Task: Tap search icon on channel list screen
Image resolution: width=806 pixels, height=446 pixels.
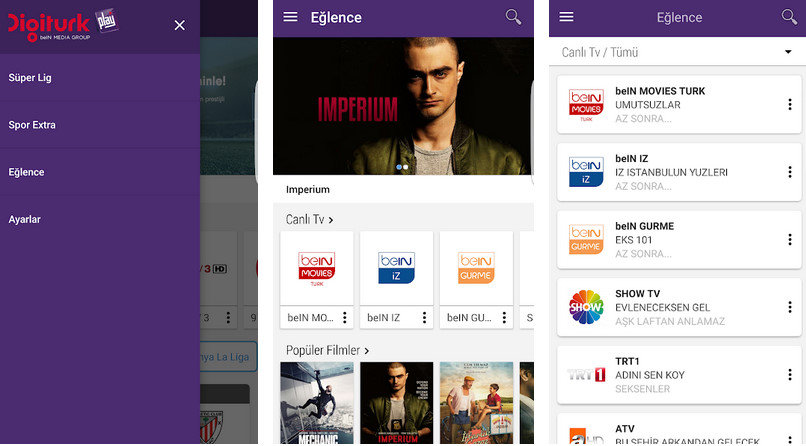Action: [790, 17]
